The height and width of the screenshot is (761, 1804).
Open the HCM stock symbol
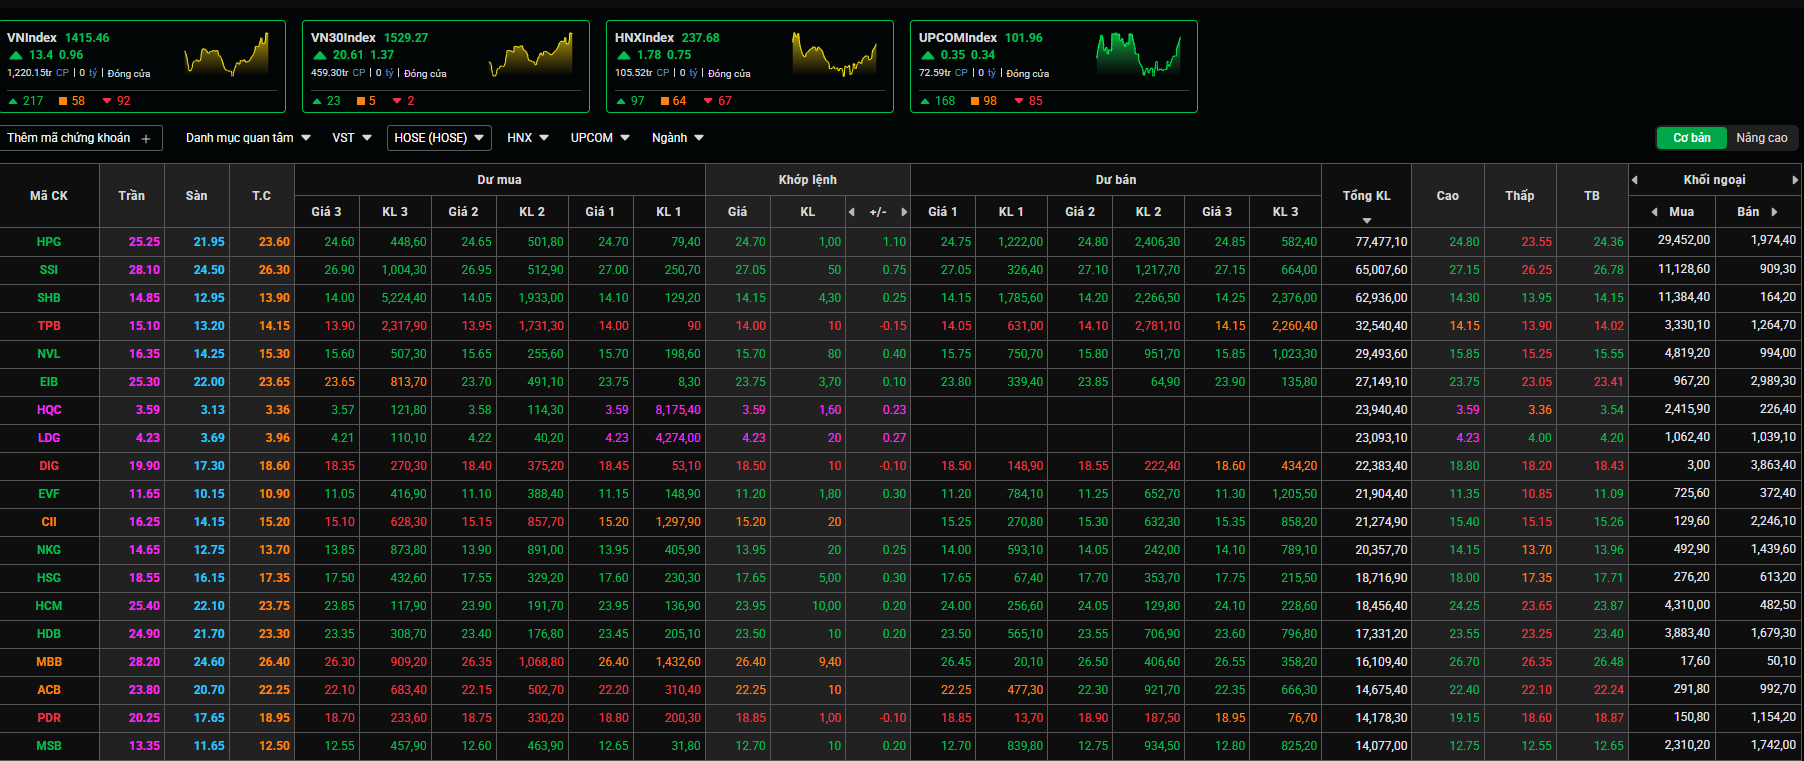click(x=49, y=606)
